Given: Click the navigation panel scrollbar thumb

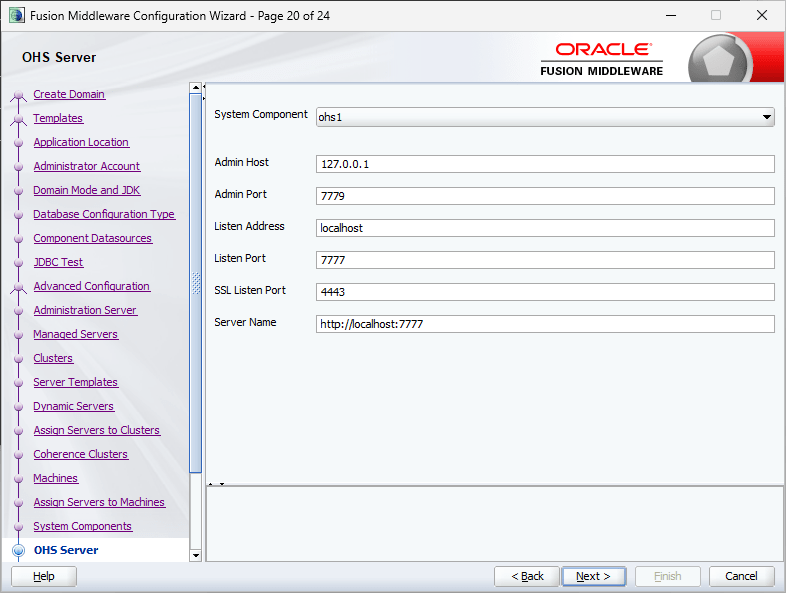Looking at the screenshot, I should (x=195, y=283).
